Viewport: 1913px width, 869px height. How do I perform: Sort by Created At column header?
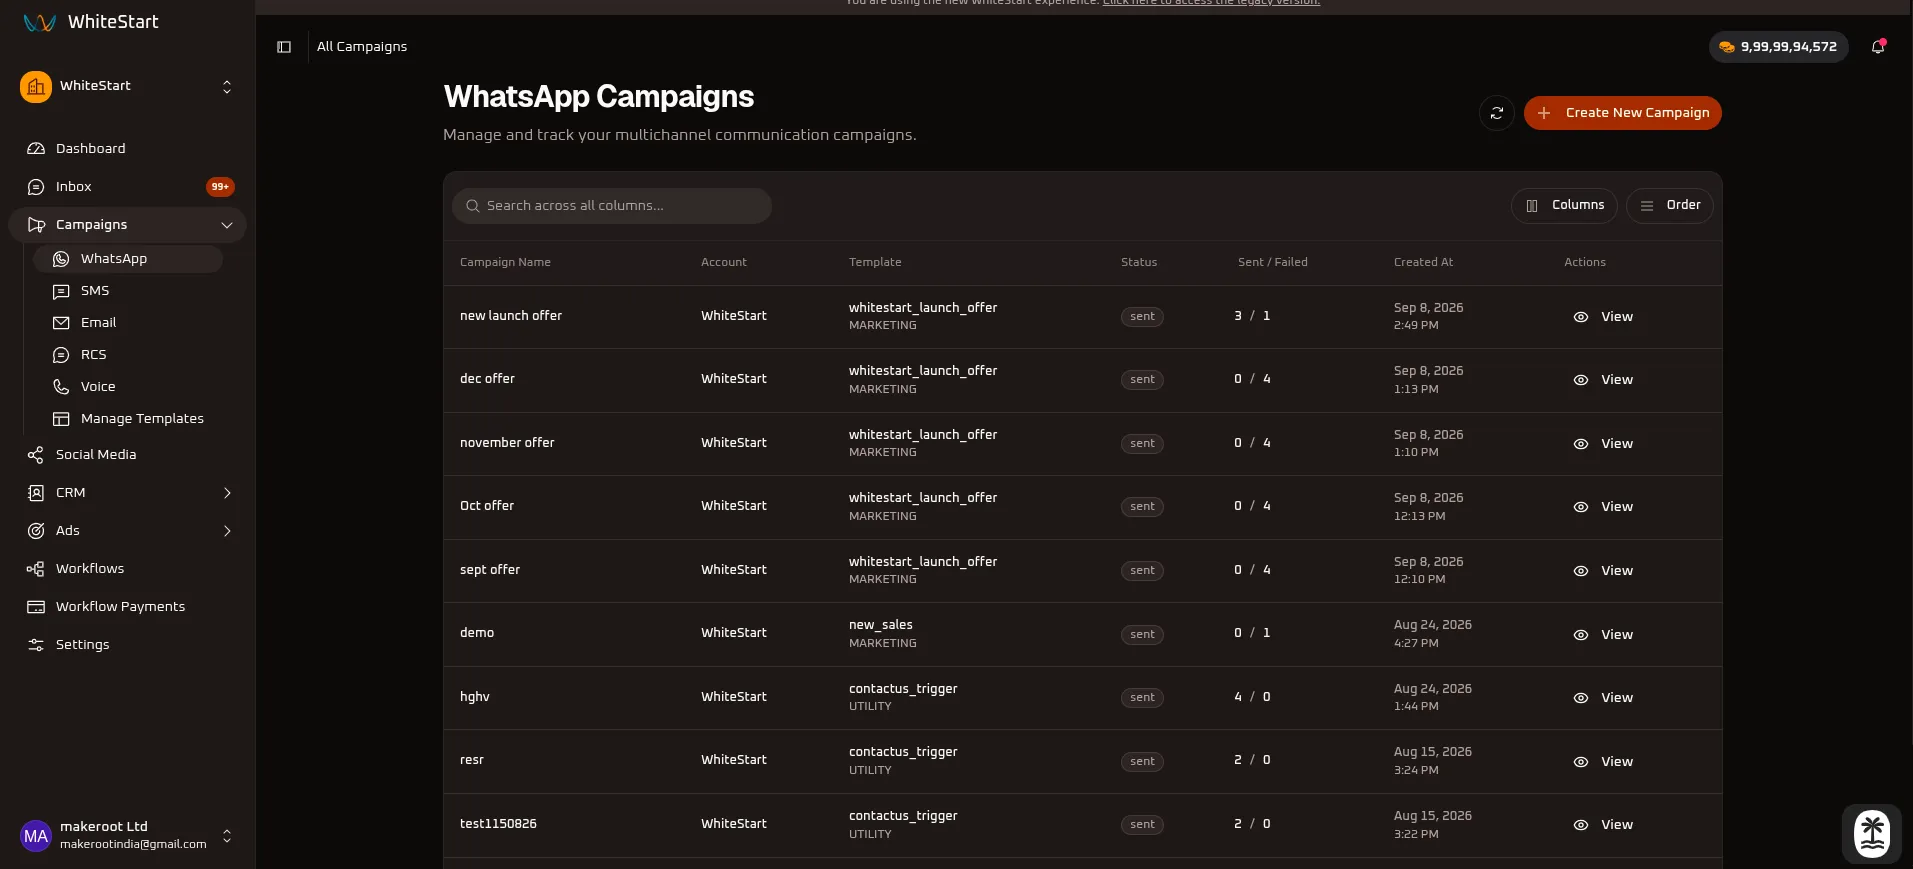point(1423,262)
